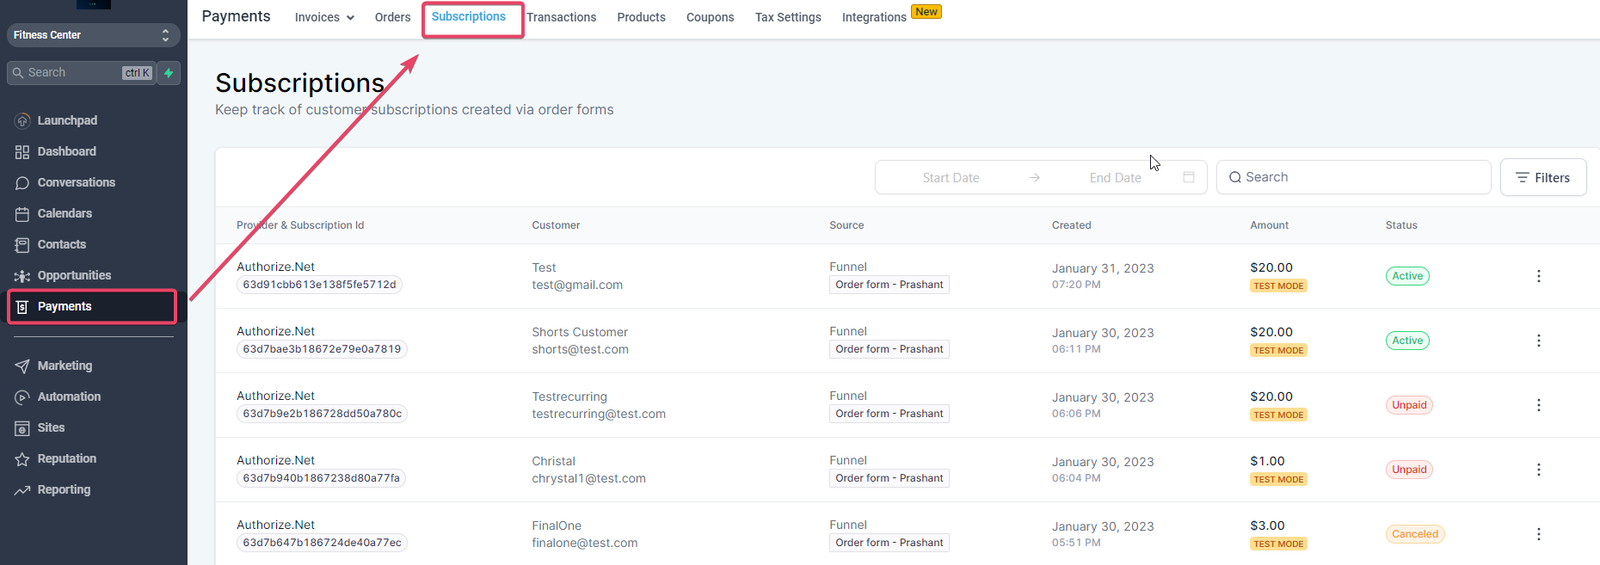Open the Reputation star icon

pos(22,459)
